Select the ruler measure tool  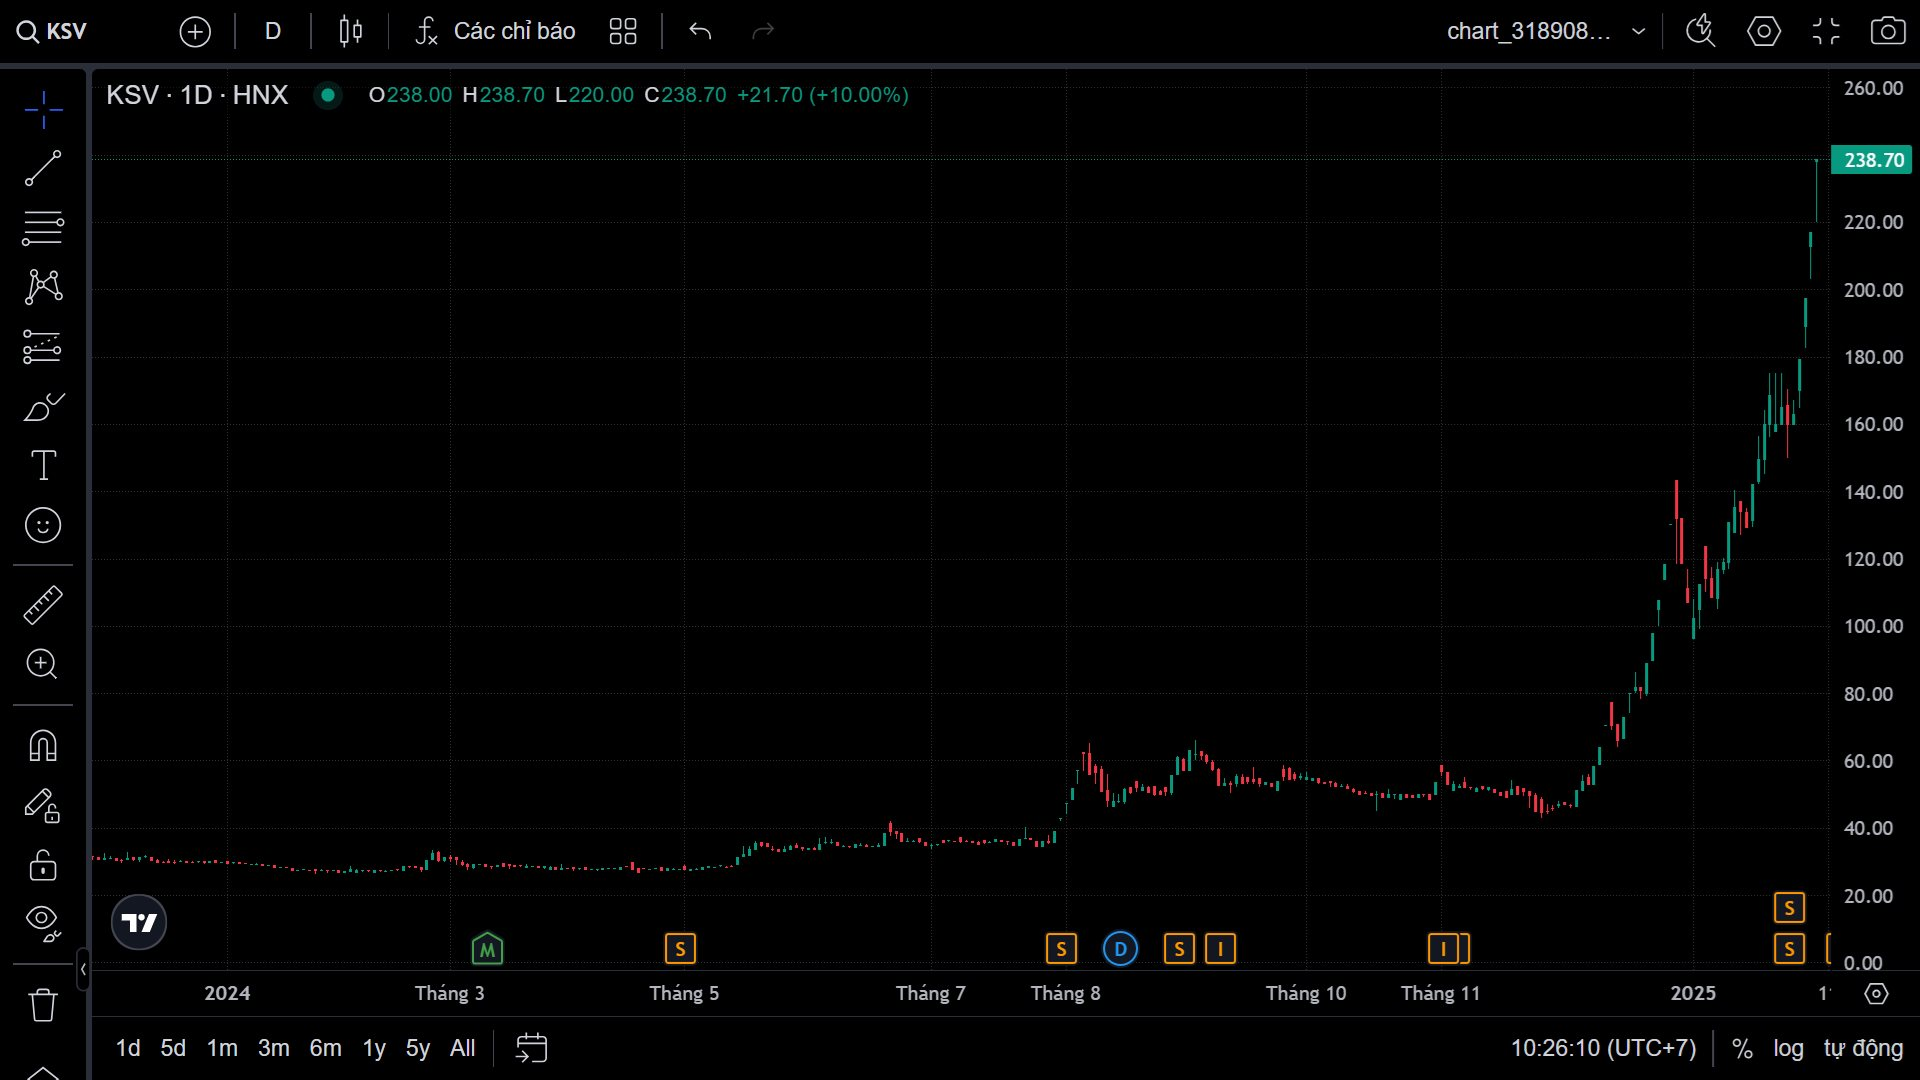[43, 605]
